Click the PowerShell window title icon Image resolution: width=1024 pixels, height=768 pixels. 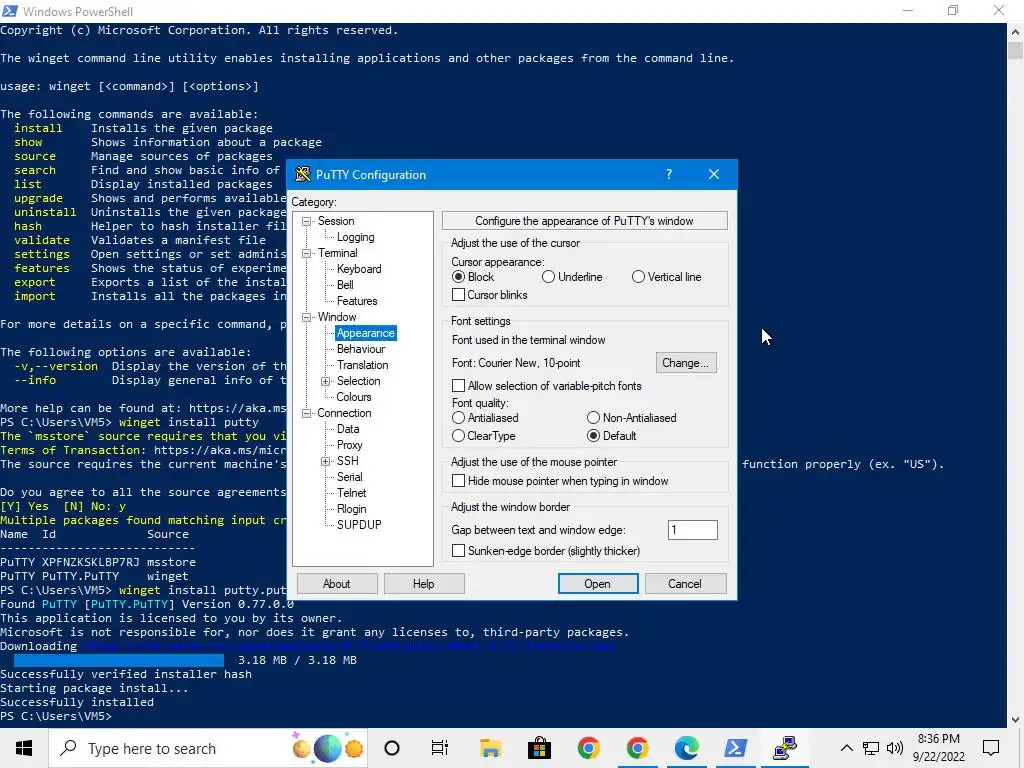(10, 10)
